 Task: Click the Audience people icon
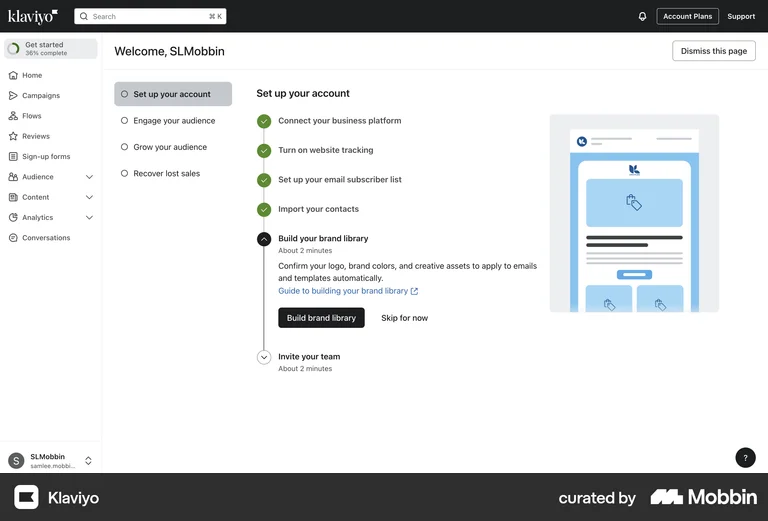[x=13, y=177]
